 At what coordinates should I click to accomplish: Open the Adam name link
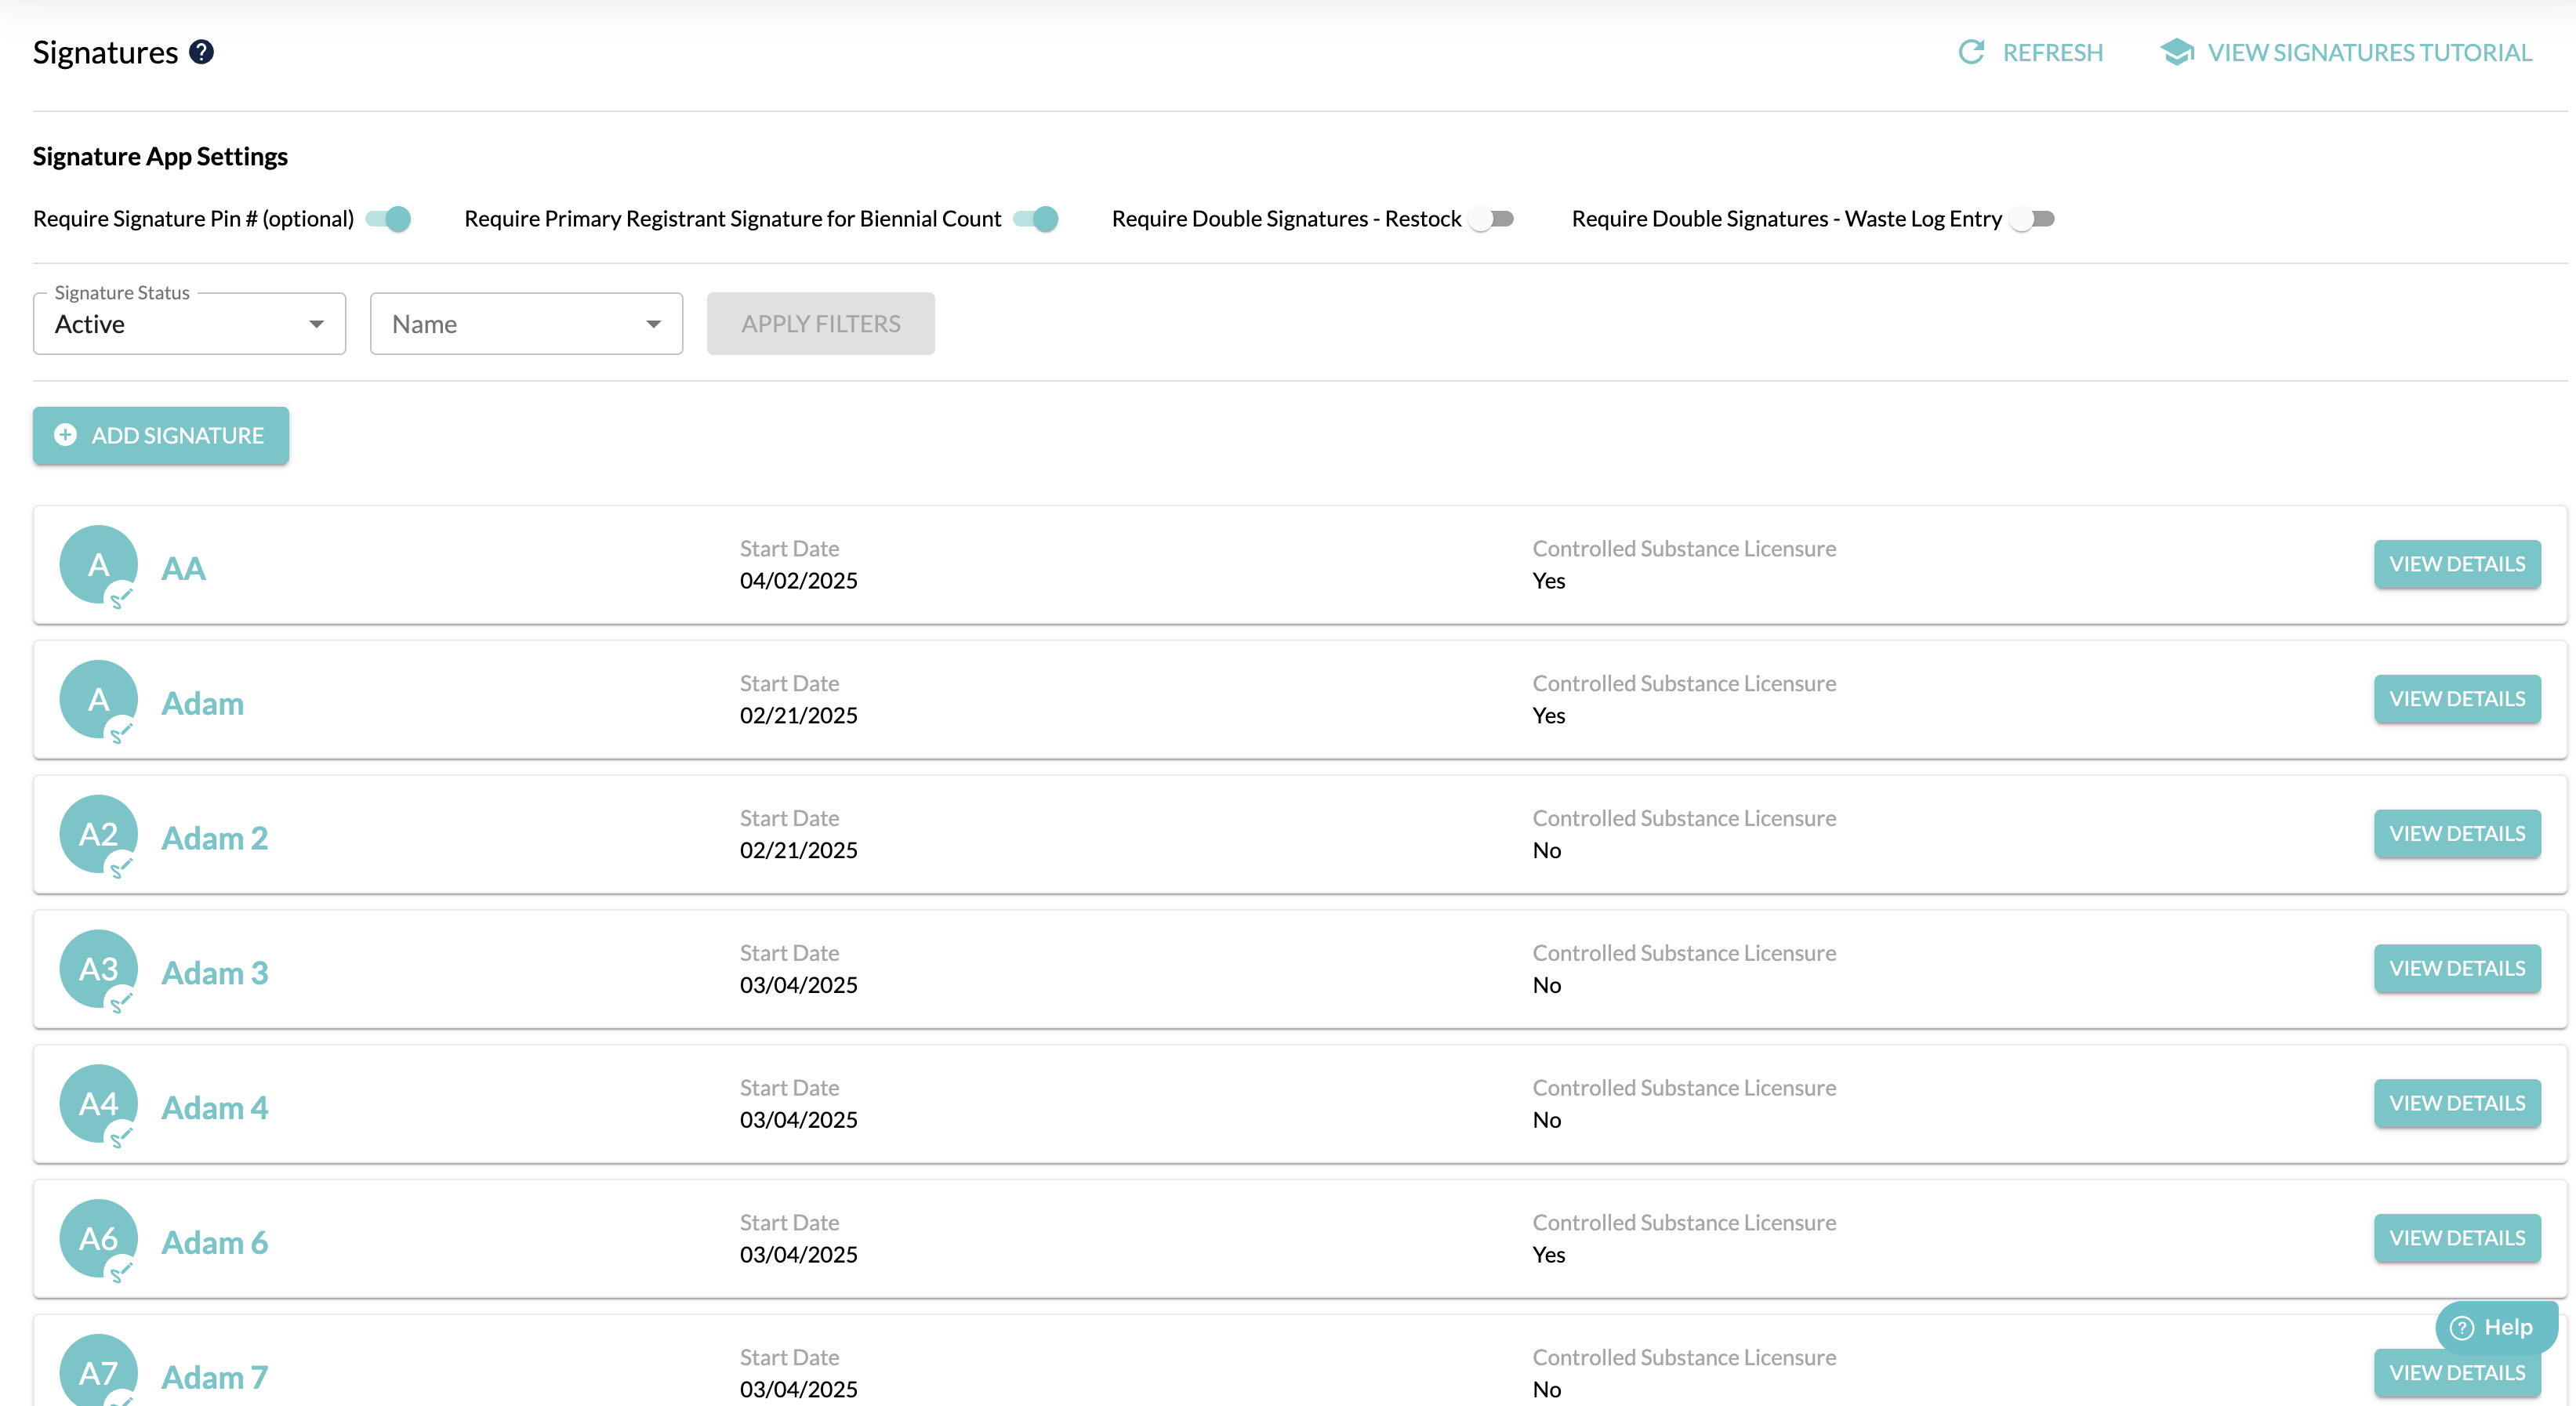point(203,703)
